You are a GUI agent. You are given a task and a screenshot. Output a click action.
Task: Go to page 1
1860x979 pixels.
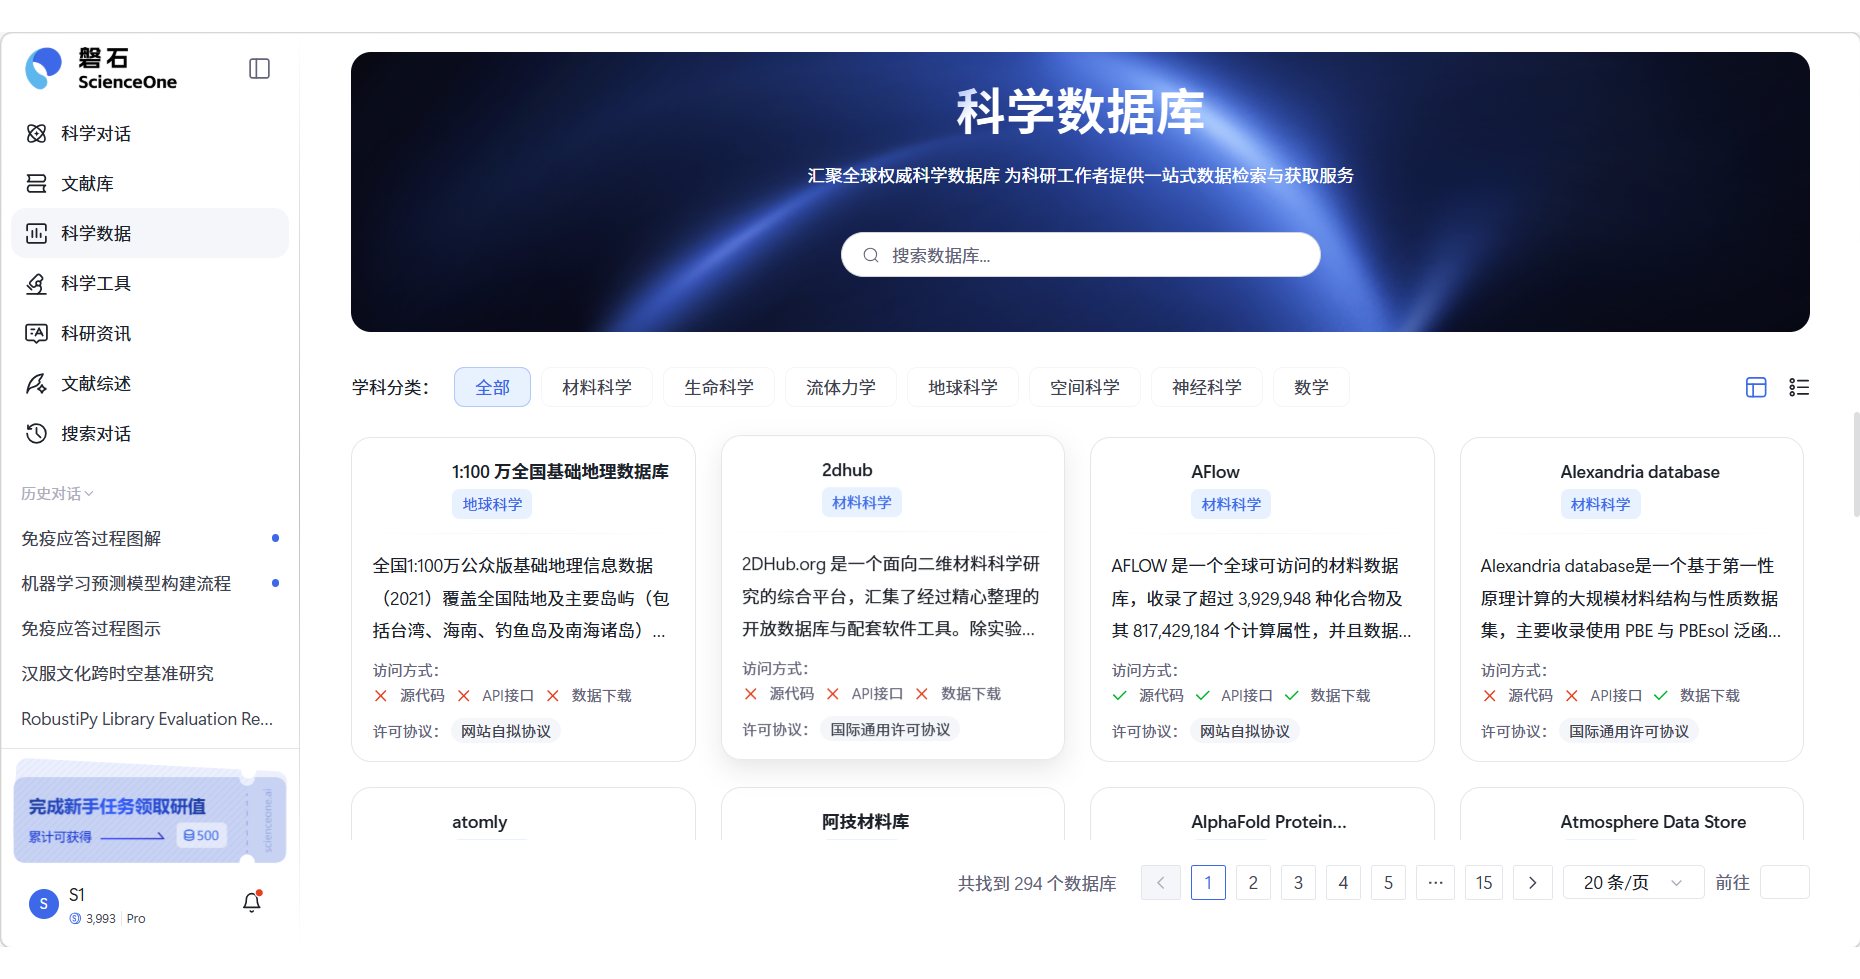click(1208, 882)
